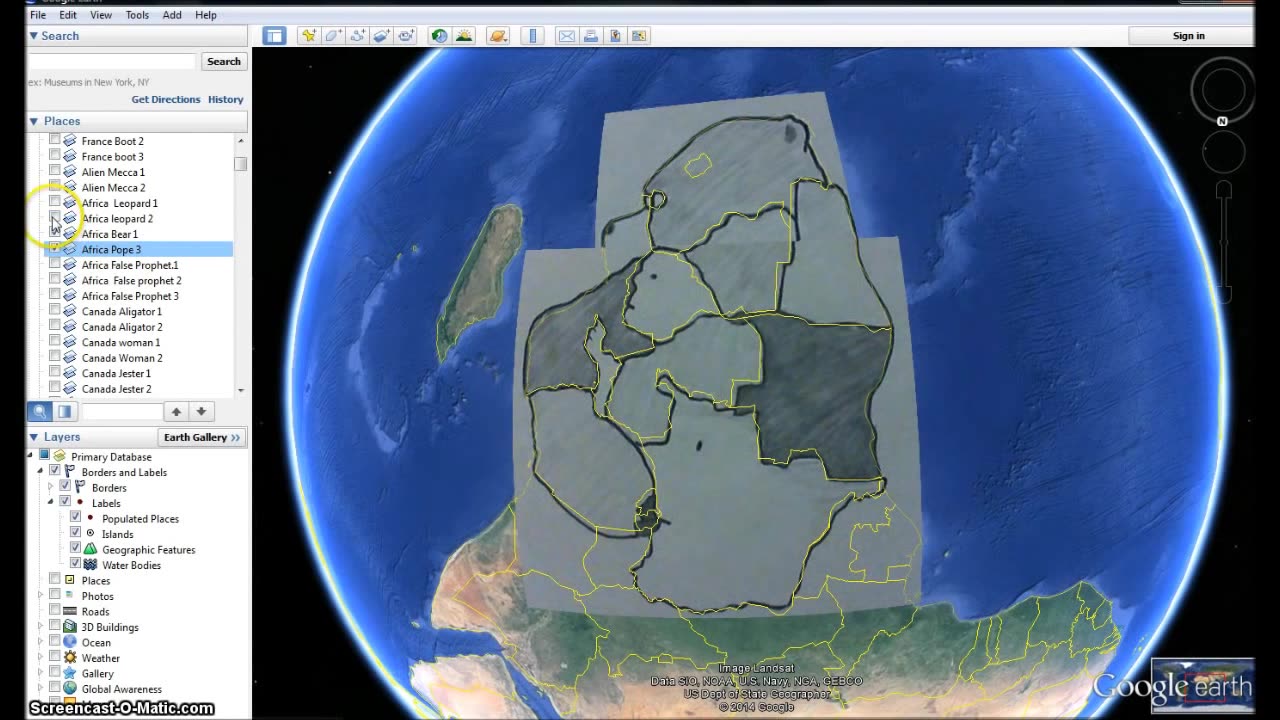This screenshot has height=720, width=1280.
Task: Open the Edit menu
Action: pyautogui.click(x=68, y=15)
